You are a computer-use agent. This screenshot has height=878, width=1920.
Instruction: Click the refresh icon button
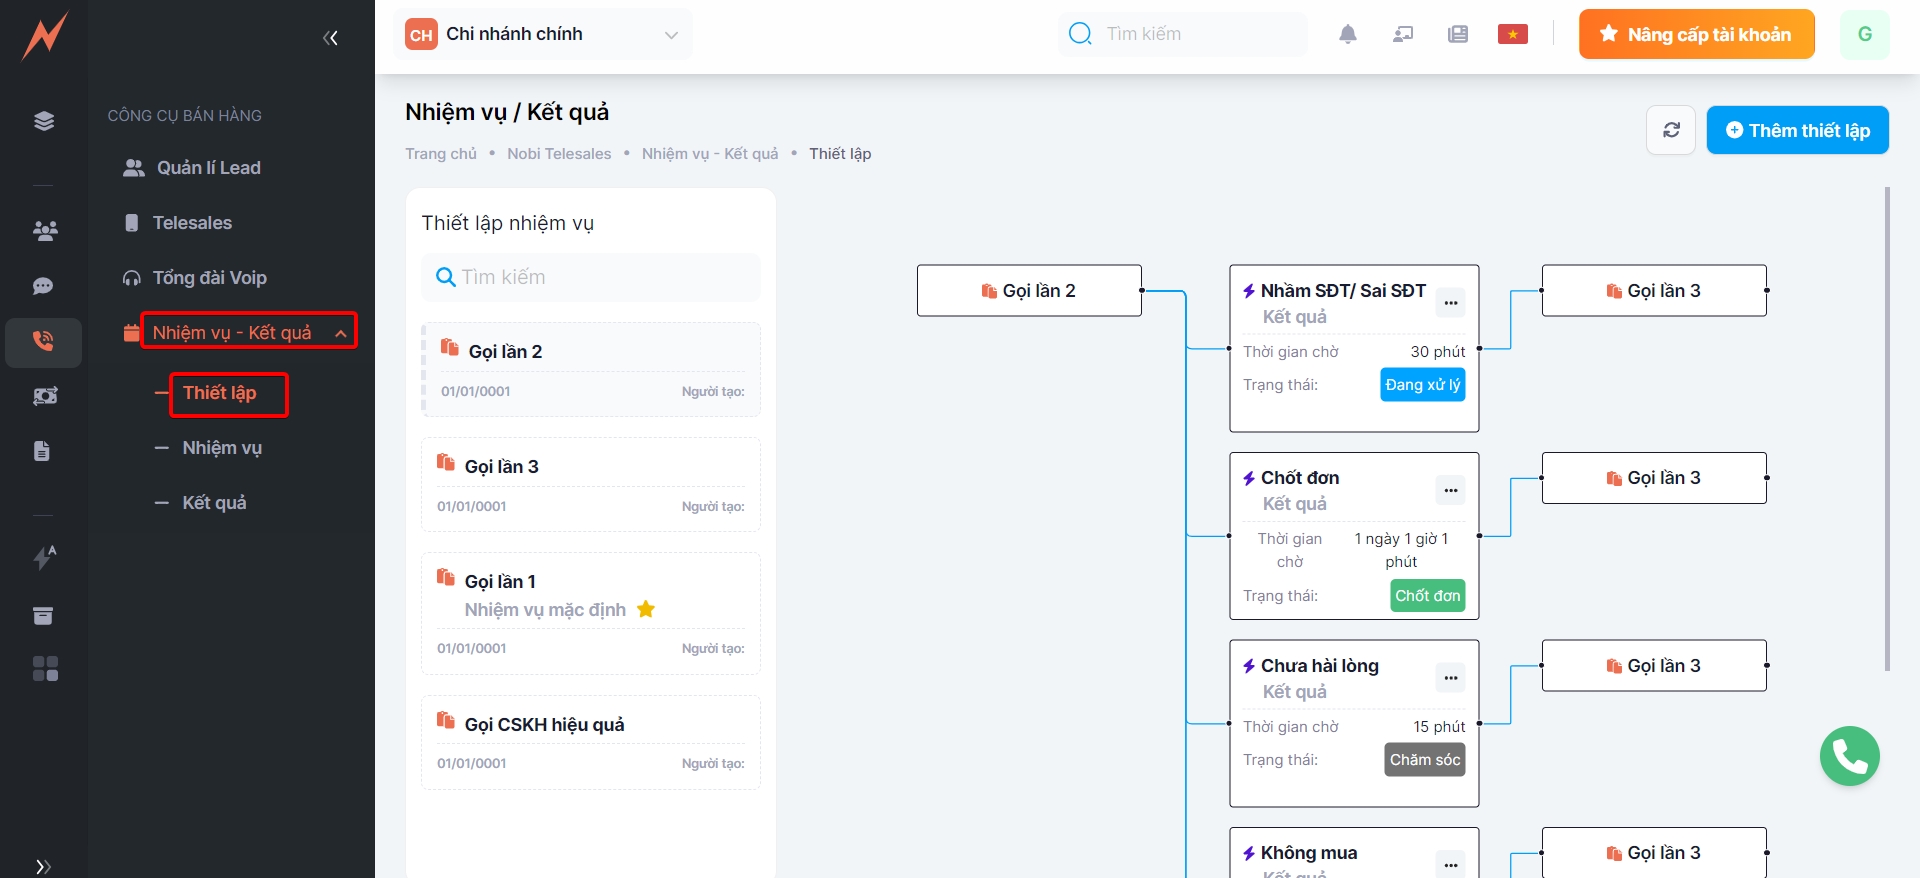pos(1670,130)
